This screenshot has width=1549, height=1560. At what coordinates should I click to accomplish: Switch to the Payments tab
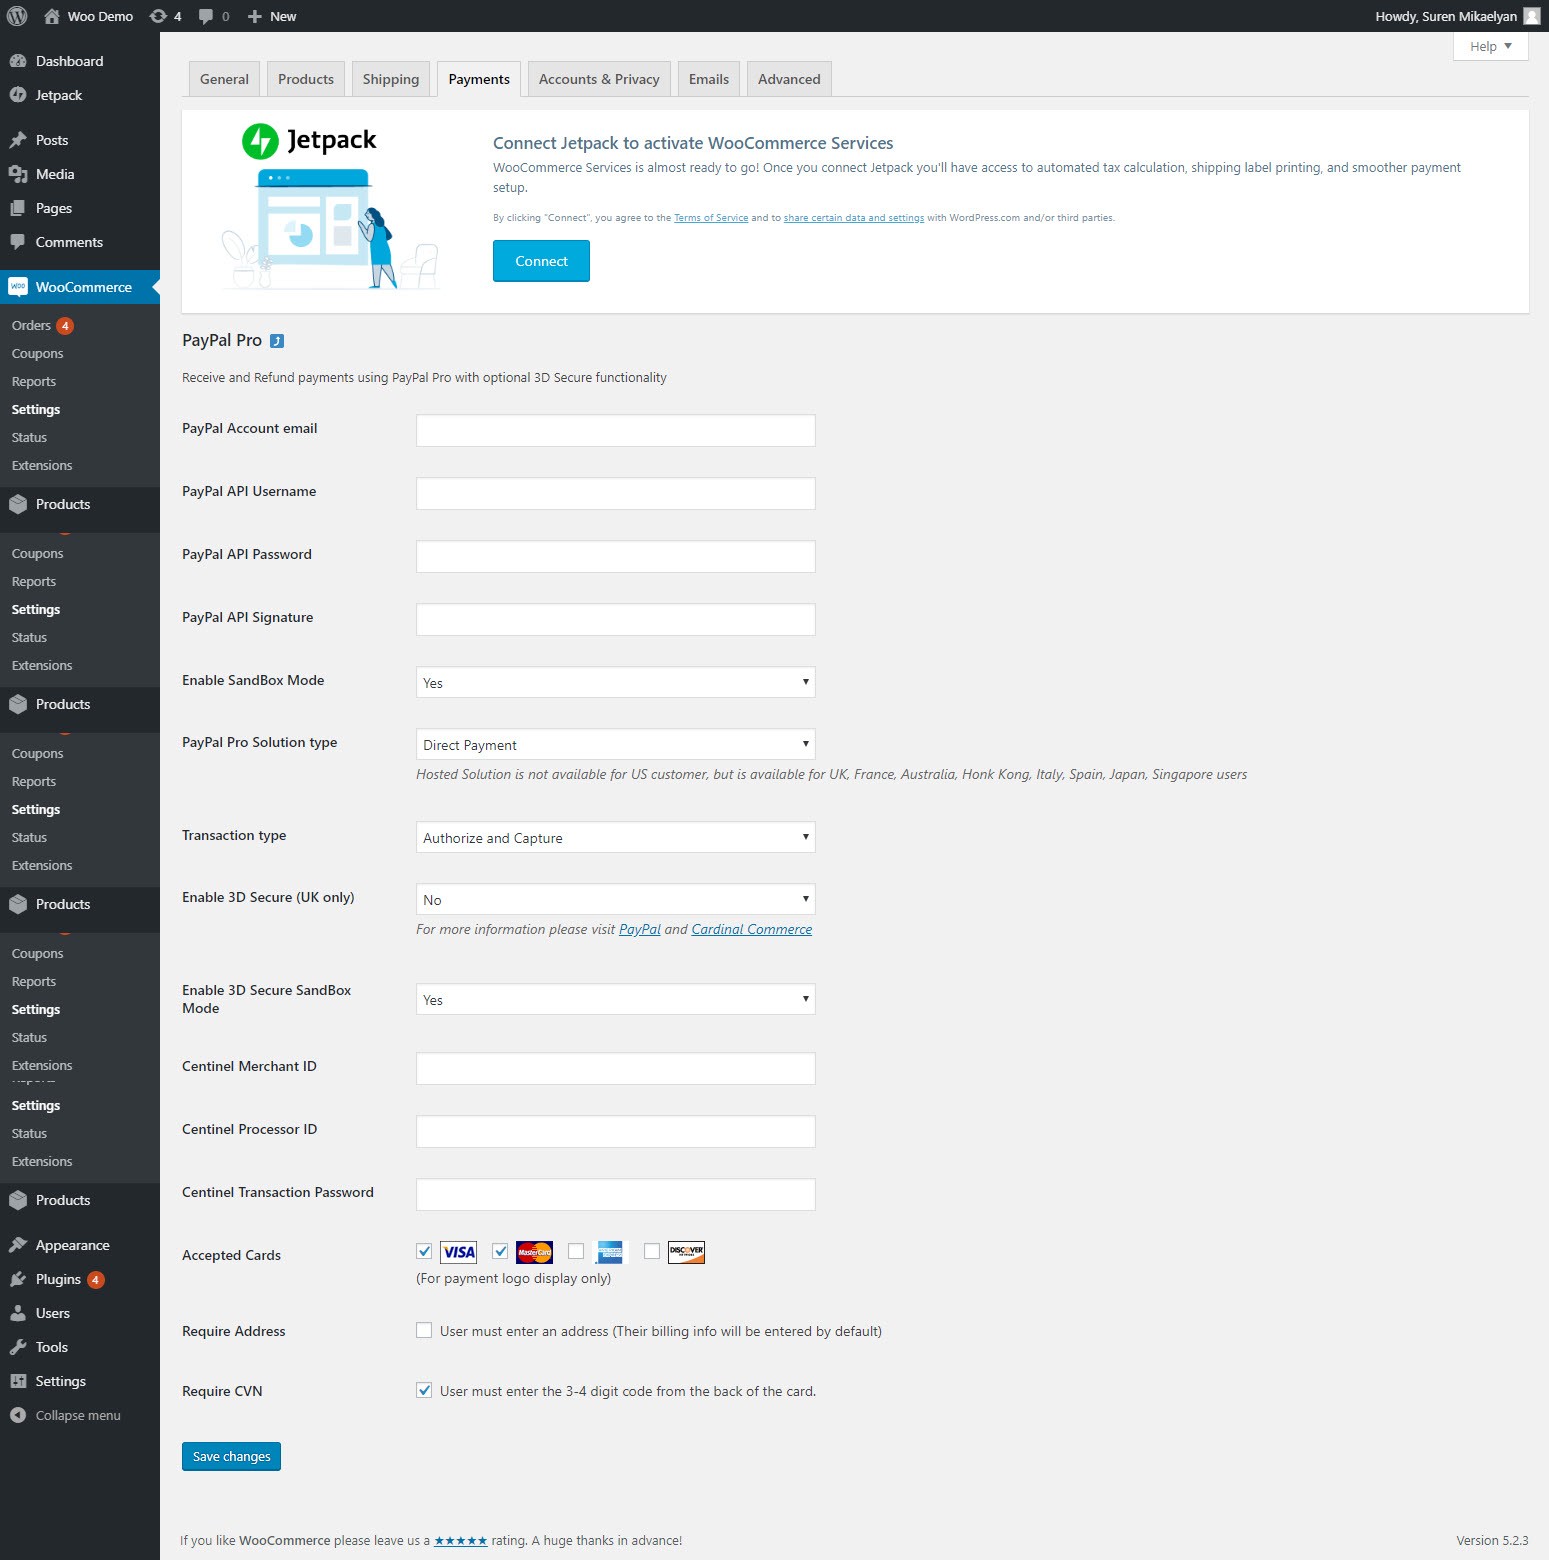[479, 79]
